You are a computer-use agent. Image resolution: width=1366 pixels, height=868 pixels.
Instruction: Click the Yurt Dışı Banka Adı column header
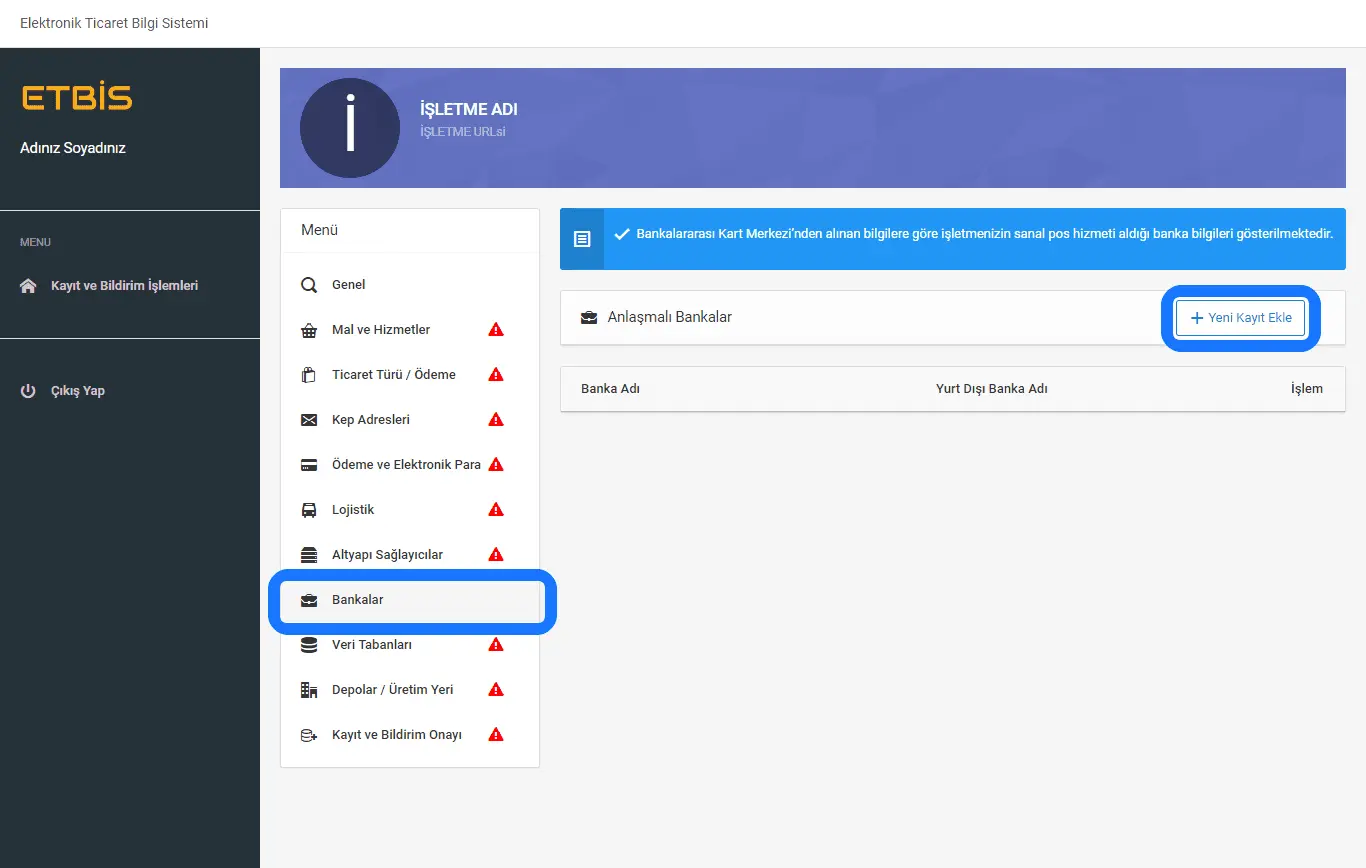coord(991,389)
